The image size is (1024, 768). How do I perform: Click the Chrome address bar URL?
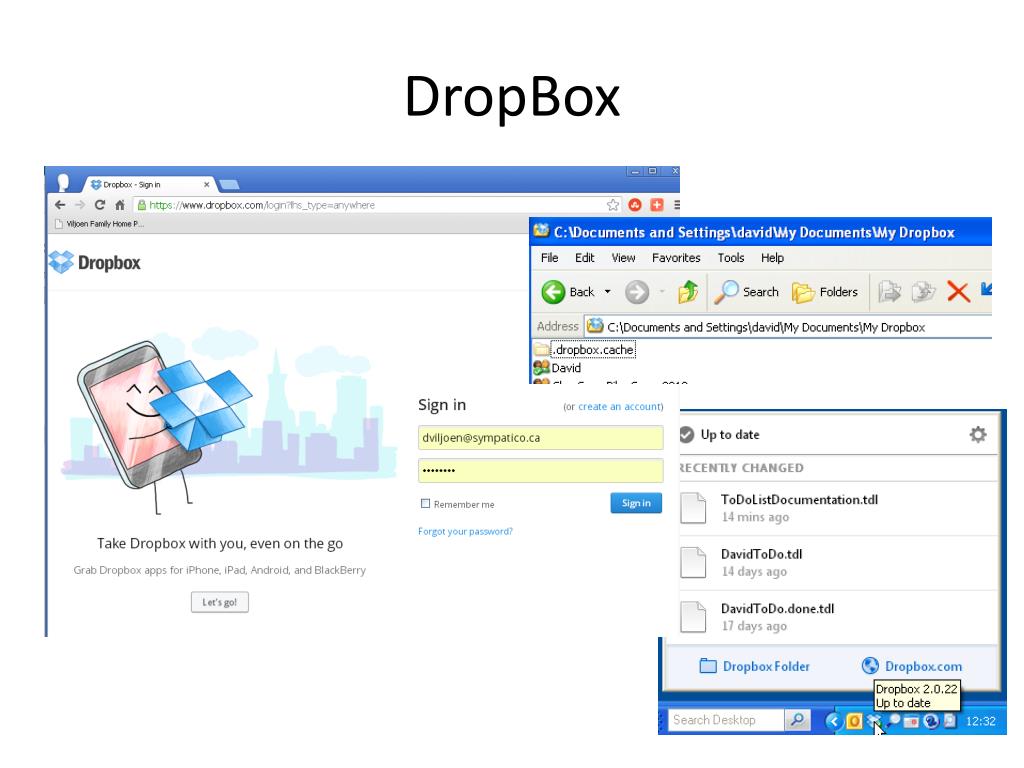pyautogui.click(x=262, y=205)
